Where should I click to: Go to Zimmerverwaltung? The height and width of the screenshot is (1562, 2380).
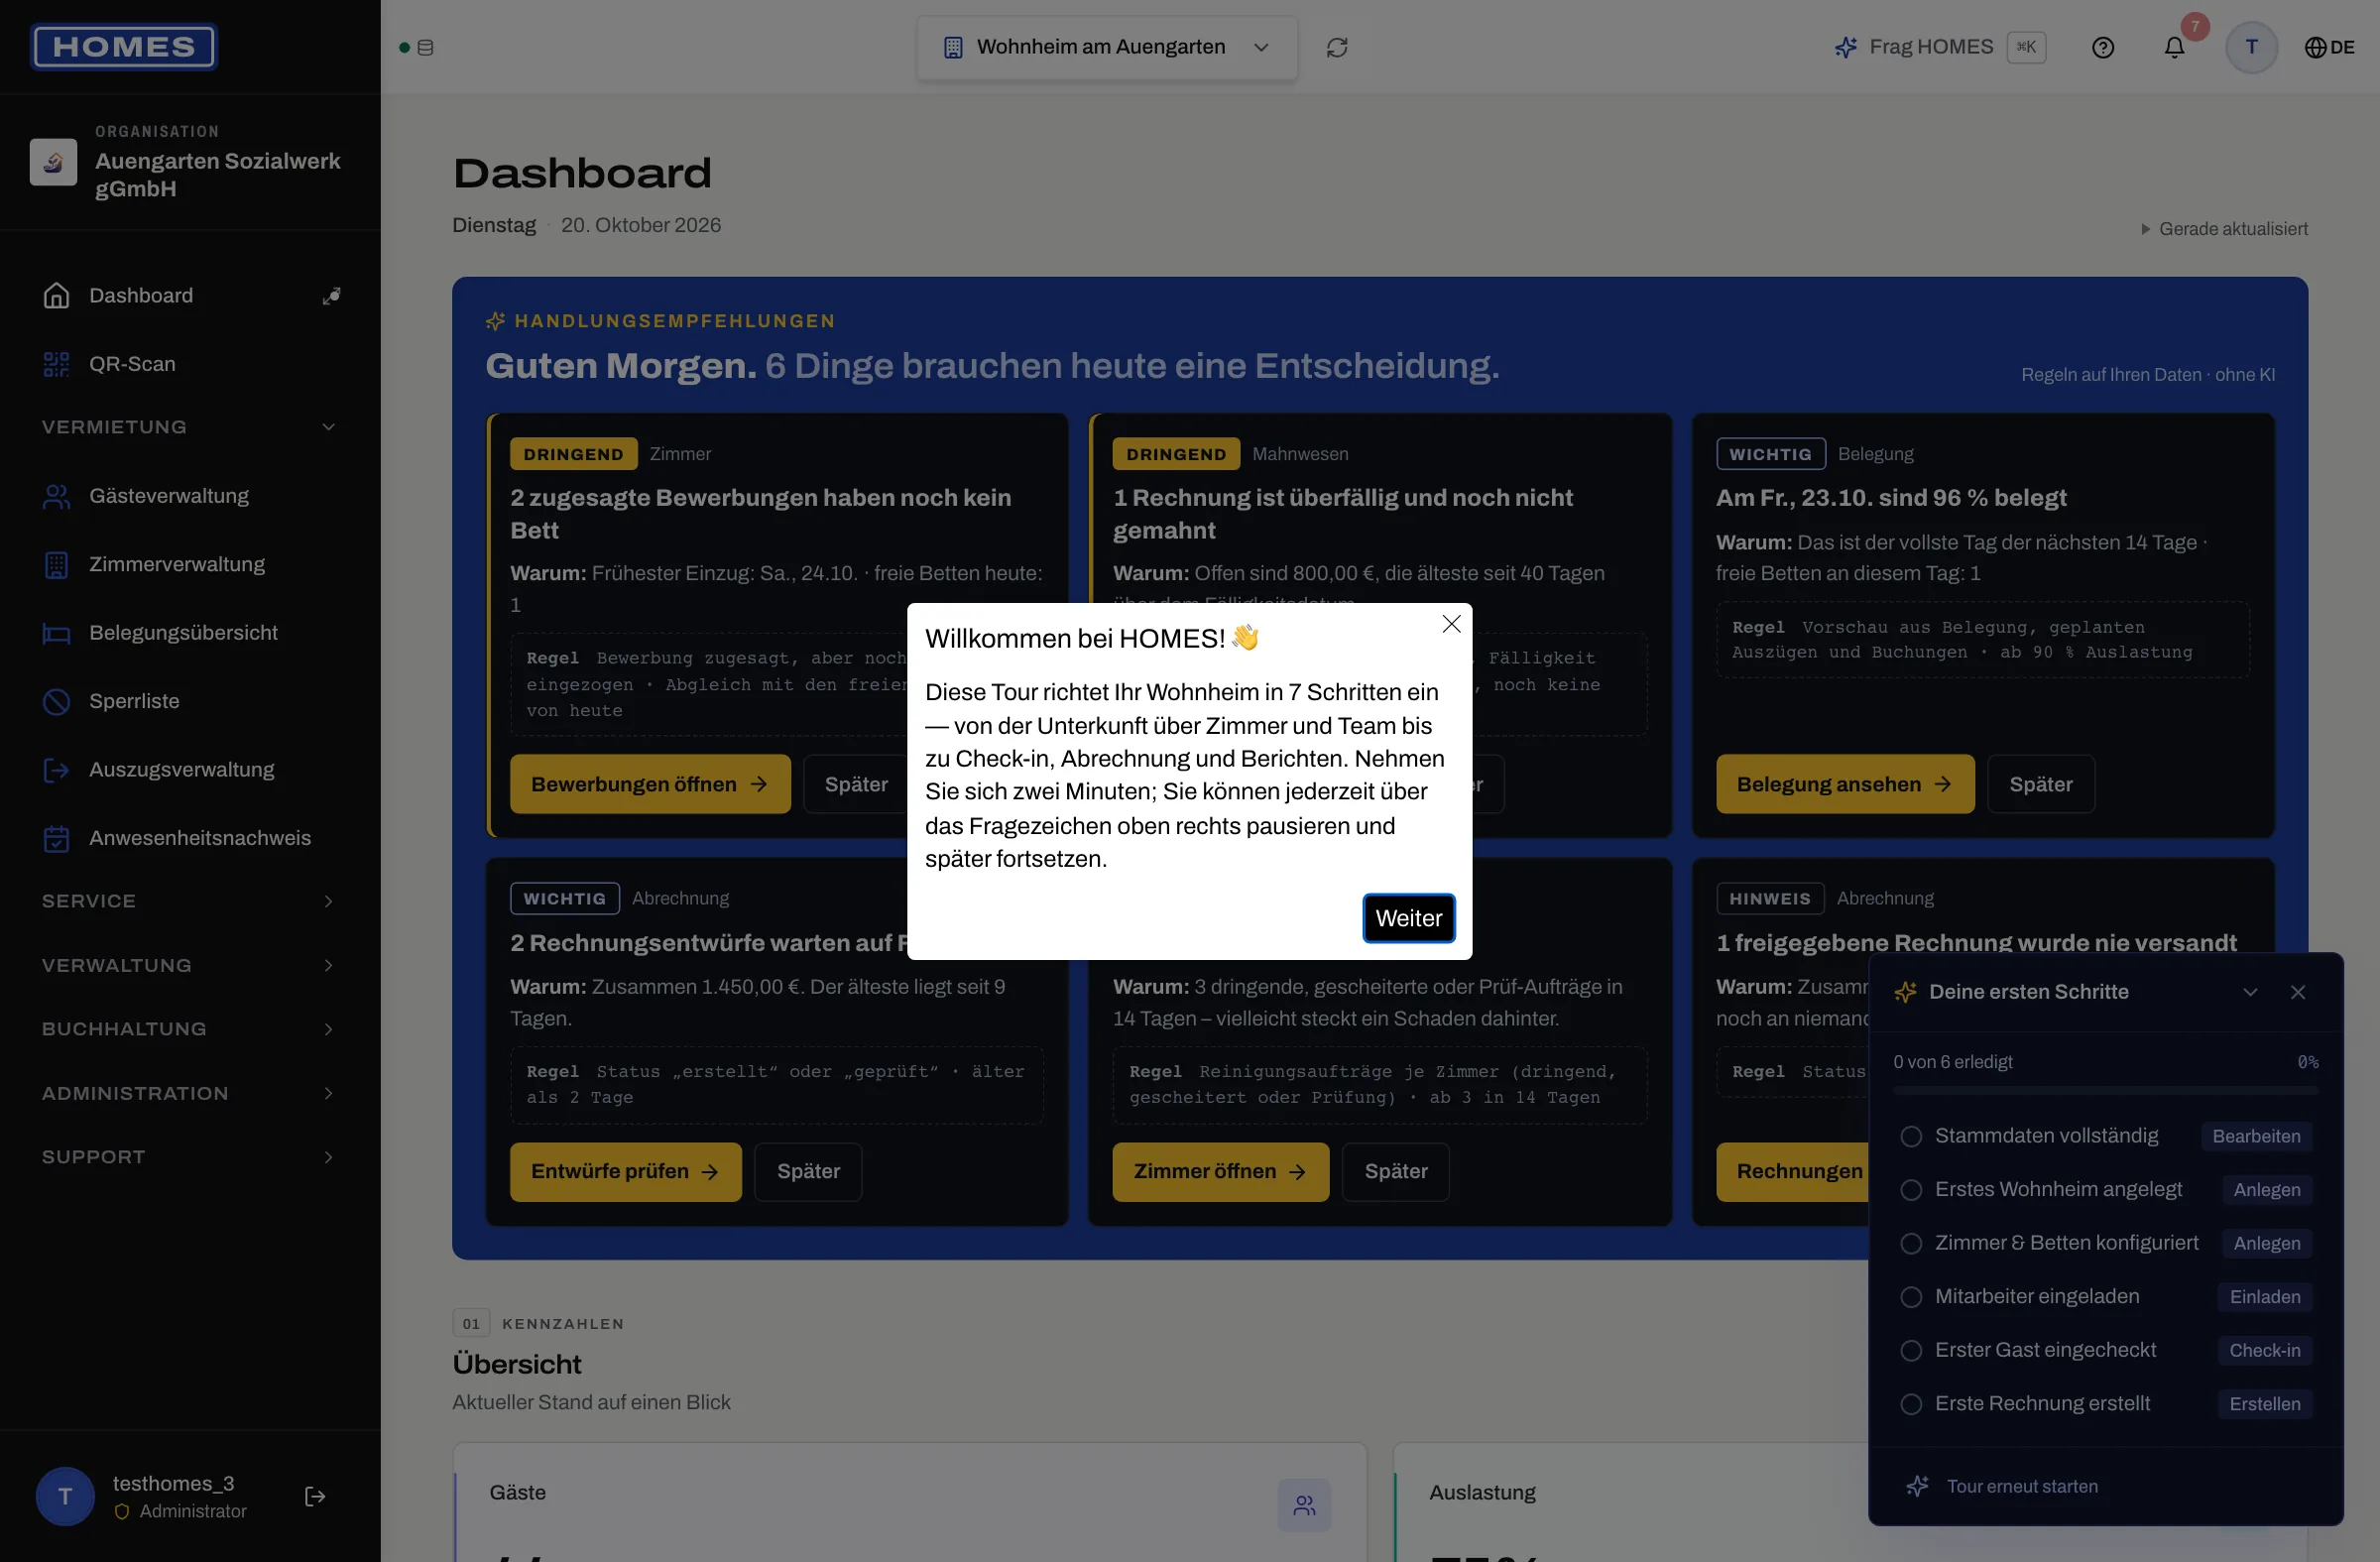pos(190,564)
